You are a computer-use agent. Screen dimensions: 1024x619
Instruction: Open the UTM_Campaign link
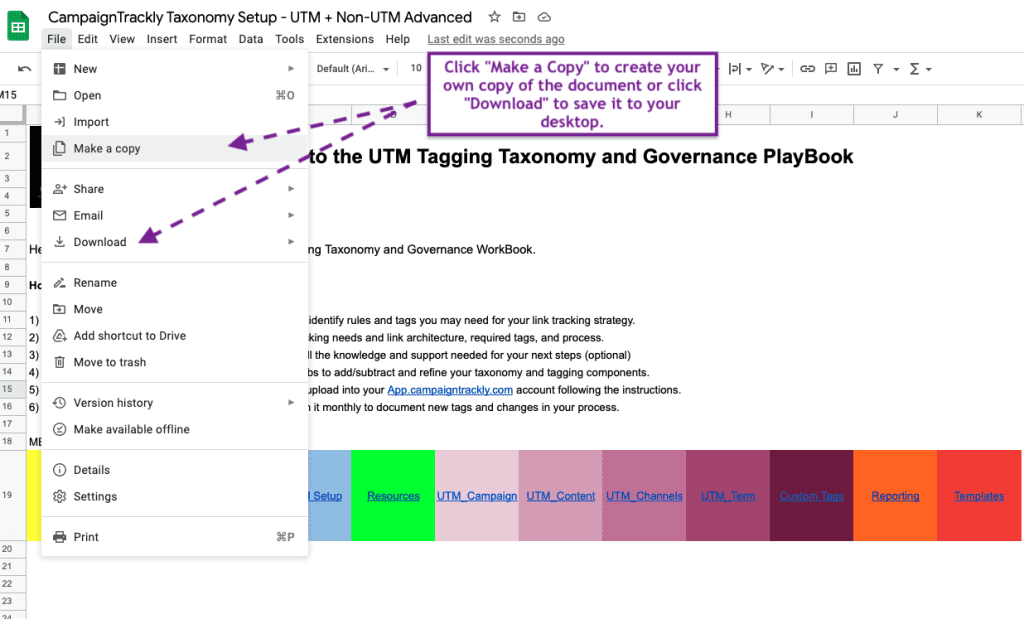tap(477, 496)
